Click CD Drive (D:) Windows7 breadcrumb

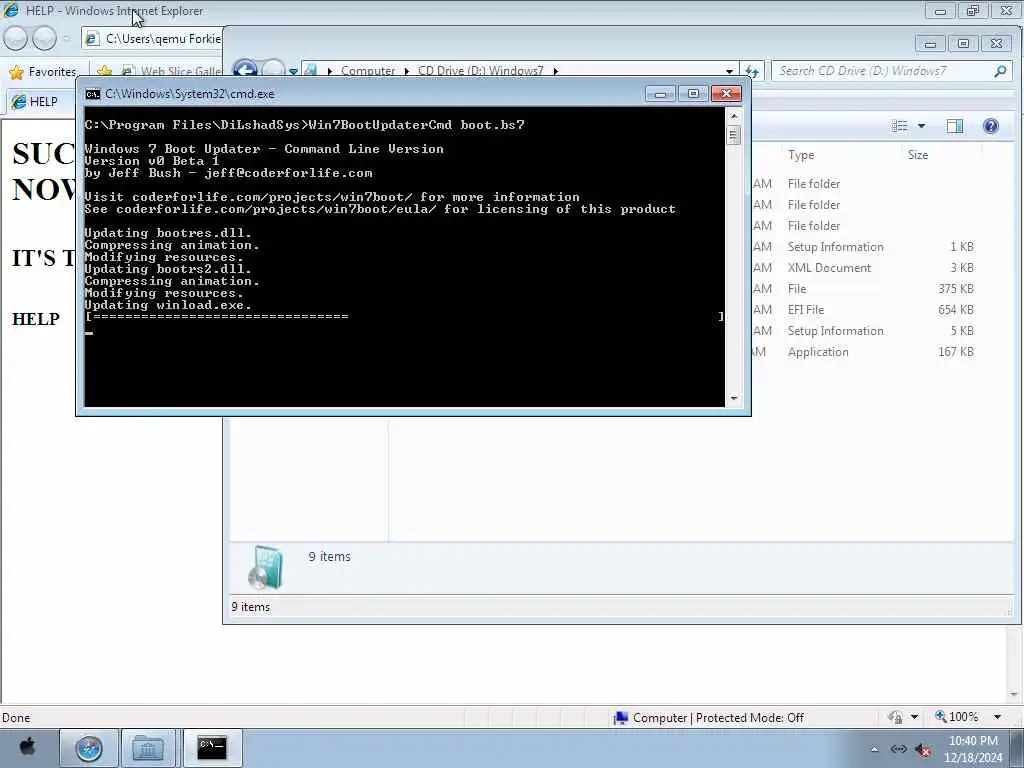480,71
